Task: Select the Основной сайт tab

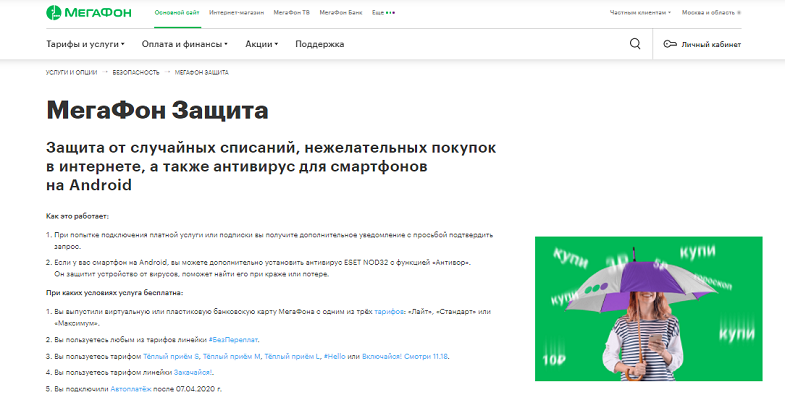Action: [x=176, y=13]
